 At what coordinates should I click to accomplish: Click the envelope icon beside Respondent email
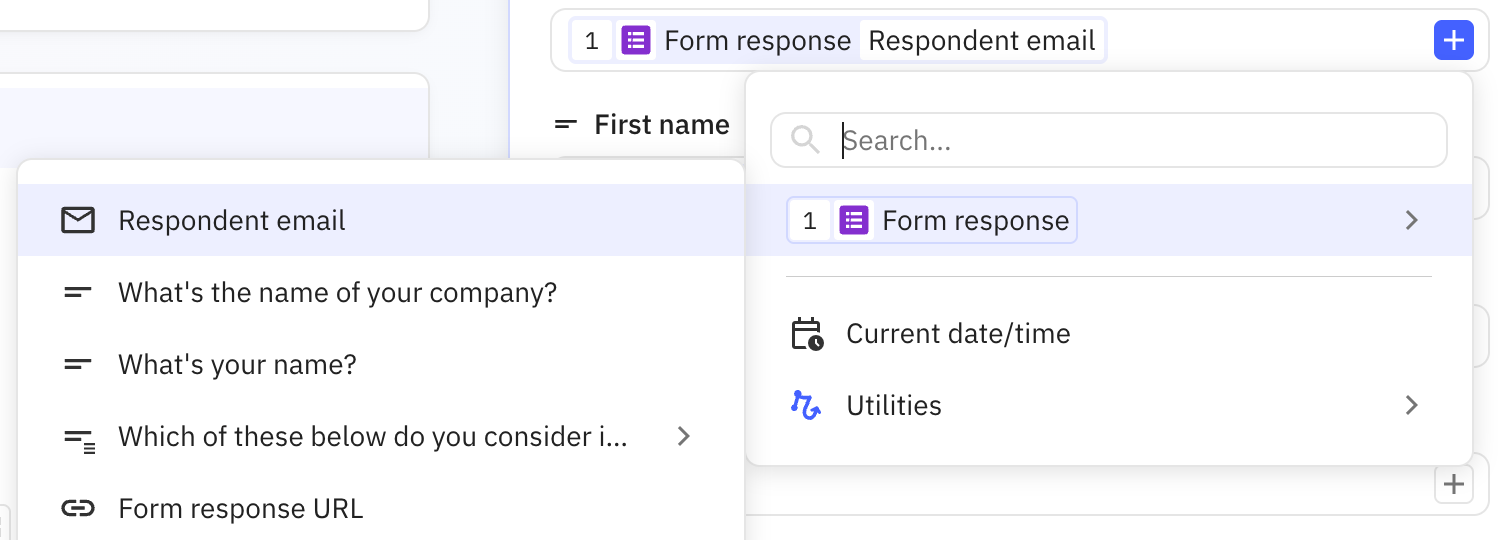78,220
